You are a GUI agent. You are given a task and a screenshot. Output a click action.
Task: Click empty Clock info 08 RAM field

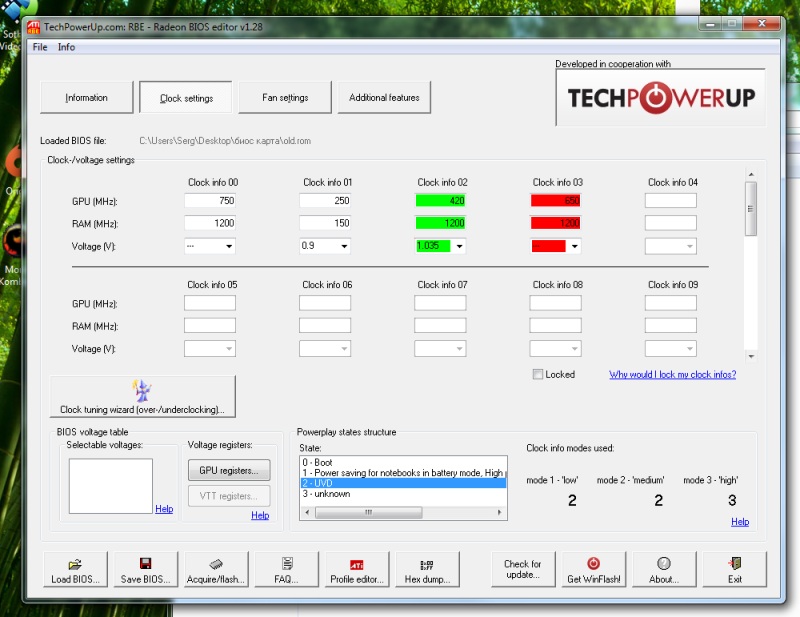pos(556,326)
